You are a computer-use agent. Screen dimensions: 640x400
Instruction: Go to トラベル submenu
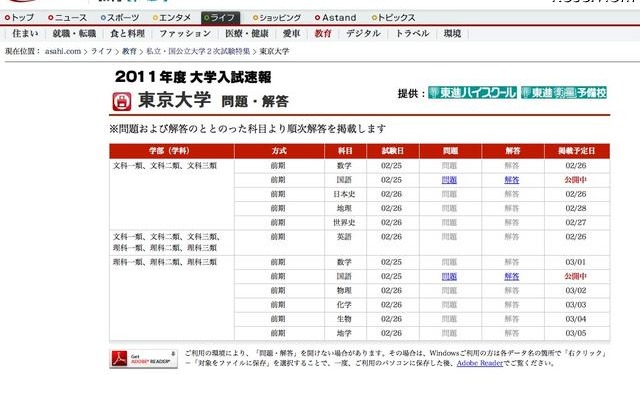[x=412, y=33]
